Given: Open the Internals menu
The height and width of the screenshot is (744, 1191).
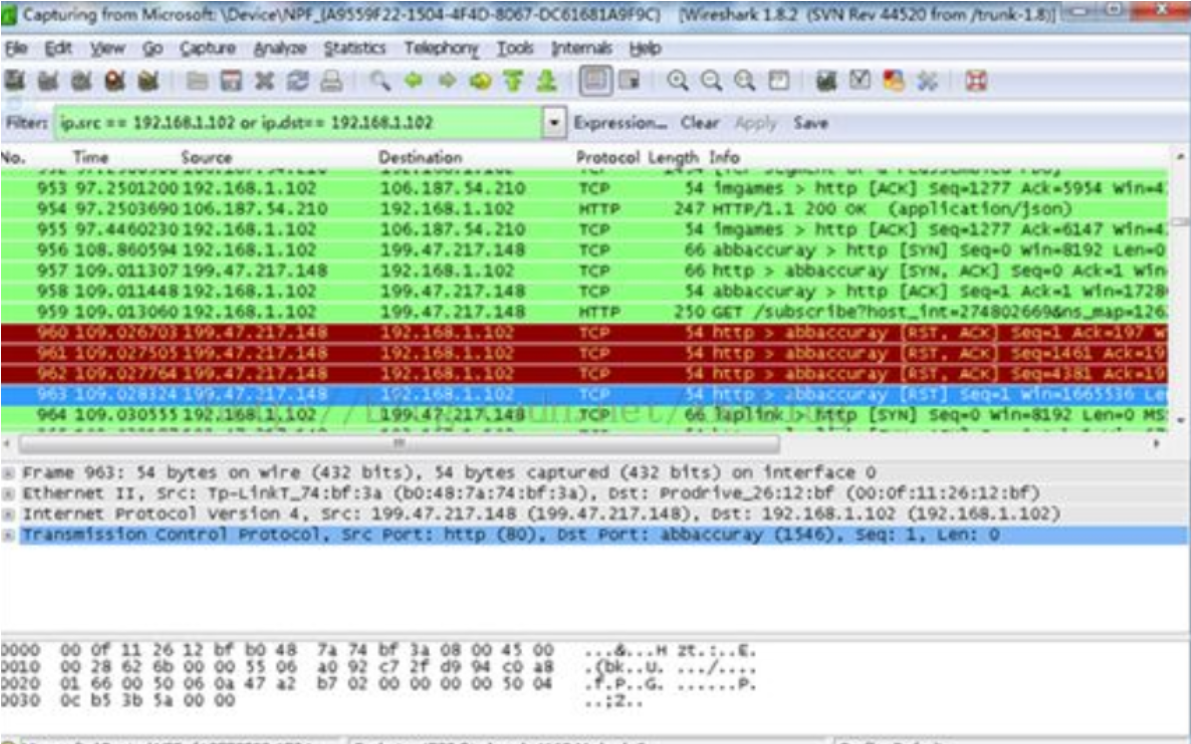Looking at the screenshot, I should 582,49.
